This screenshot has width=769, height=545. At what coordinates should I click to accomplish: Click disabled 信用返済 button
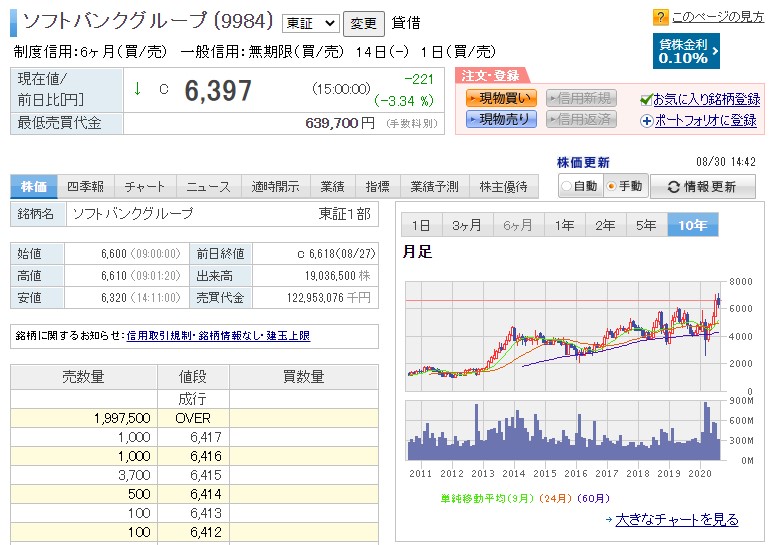581,119
